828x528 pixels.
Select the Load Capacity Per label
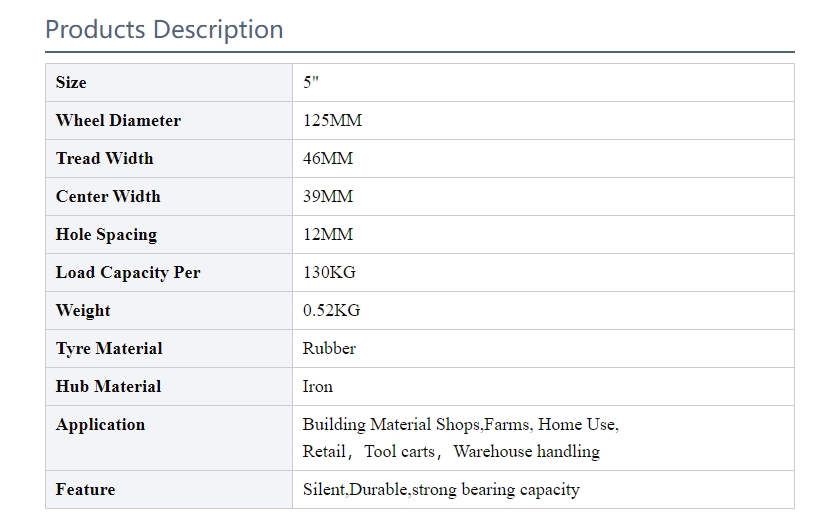point(128,272)
